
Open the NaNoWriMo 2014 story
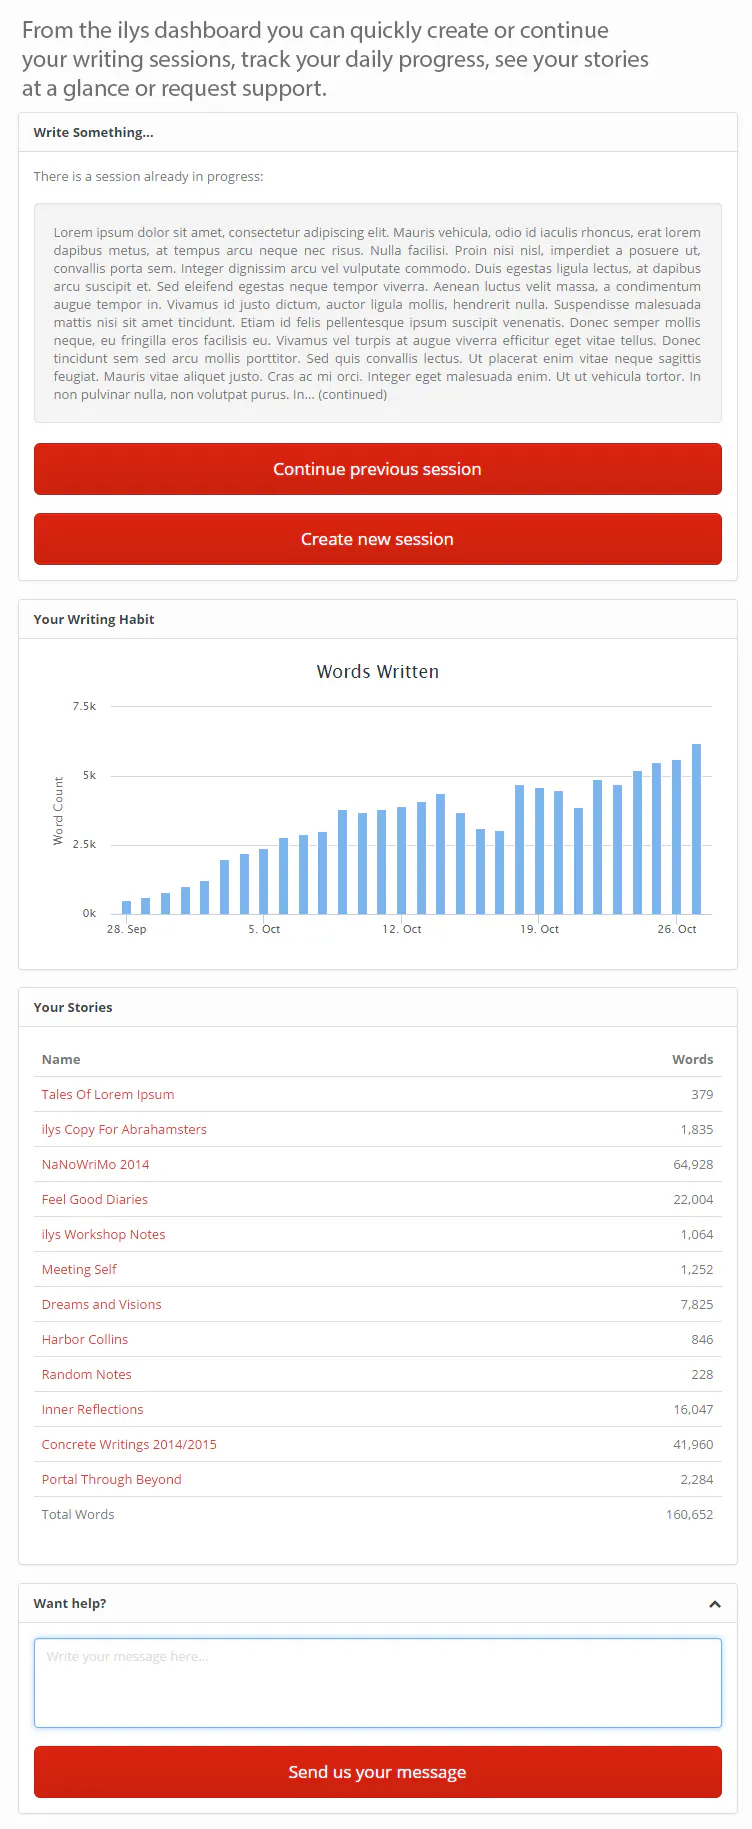coord(95,1164)
